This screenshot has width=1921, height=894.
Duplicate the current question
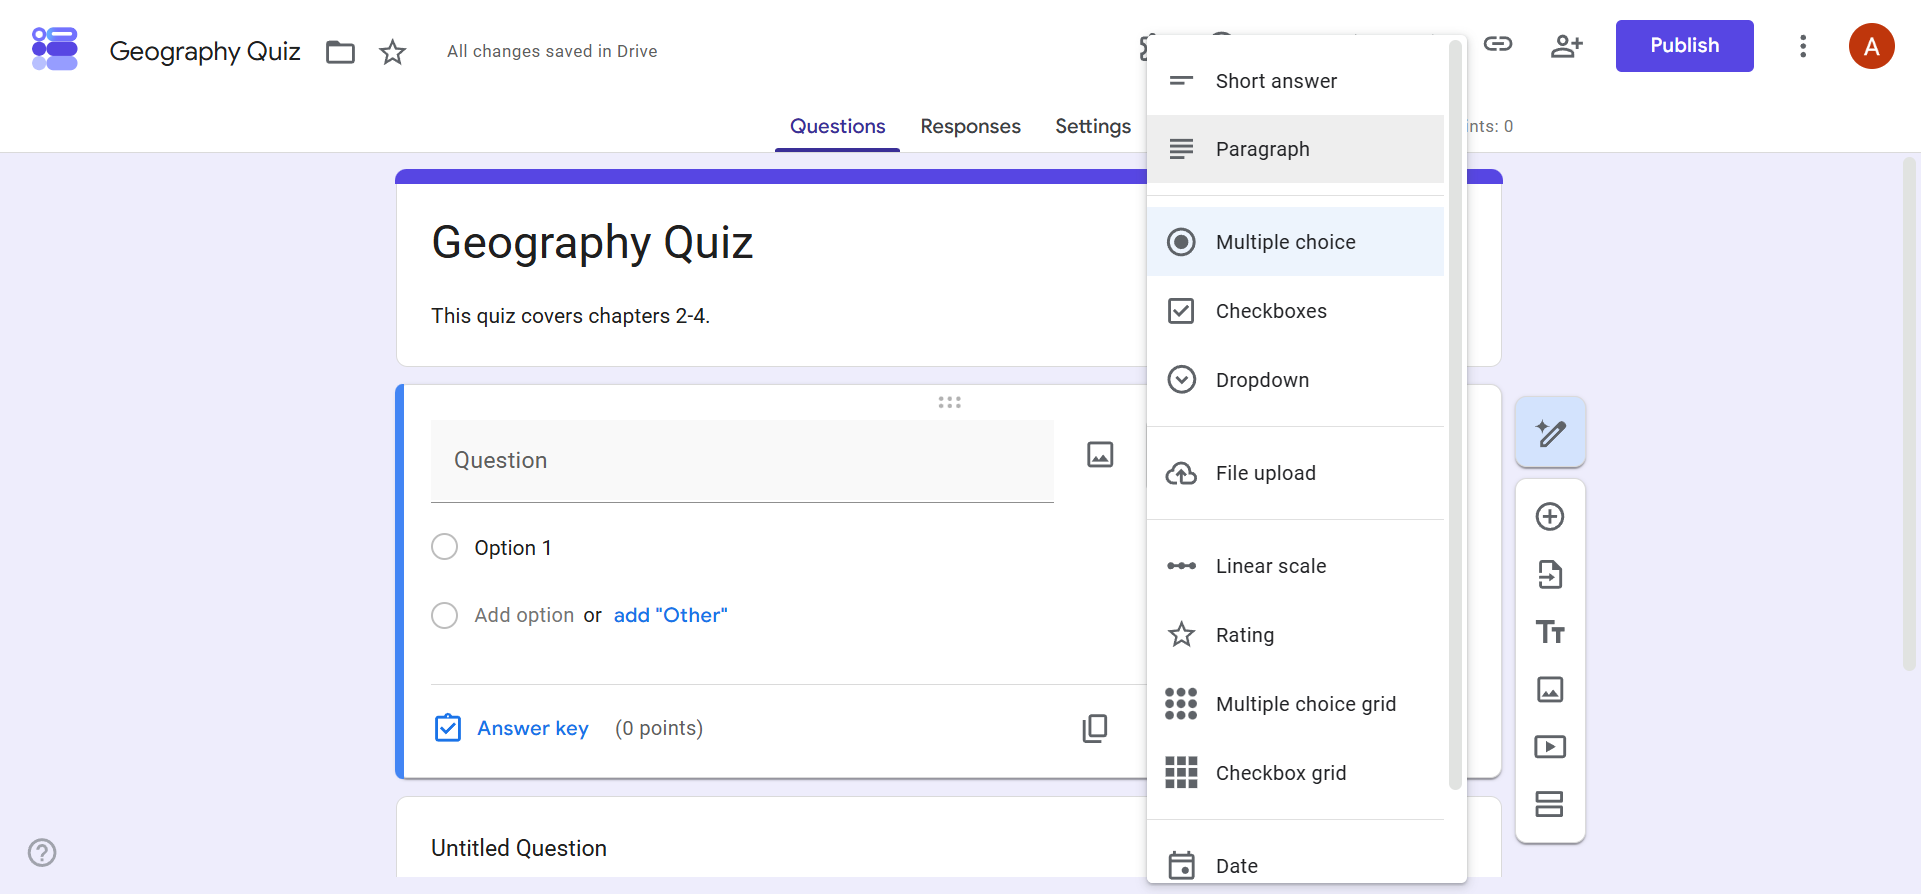click(x=1095, y=728)
